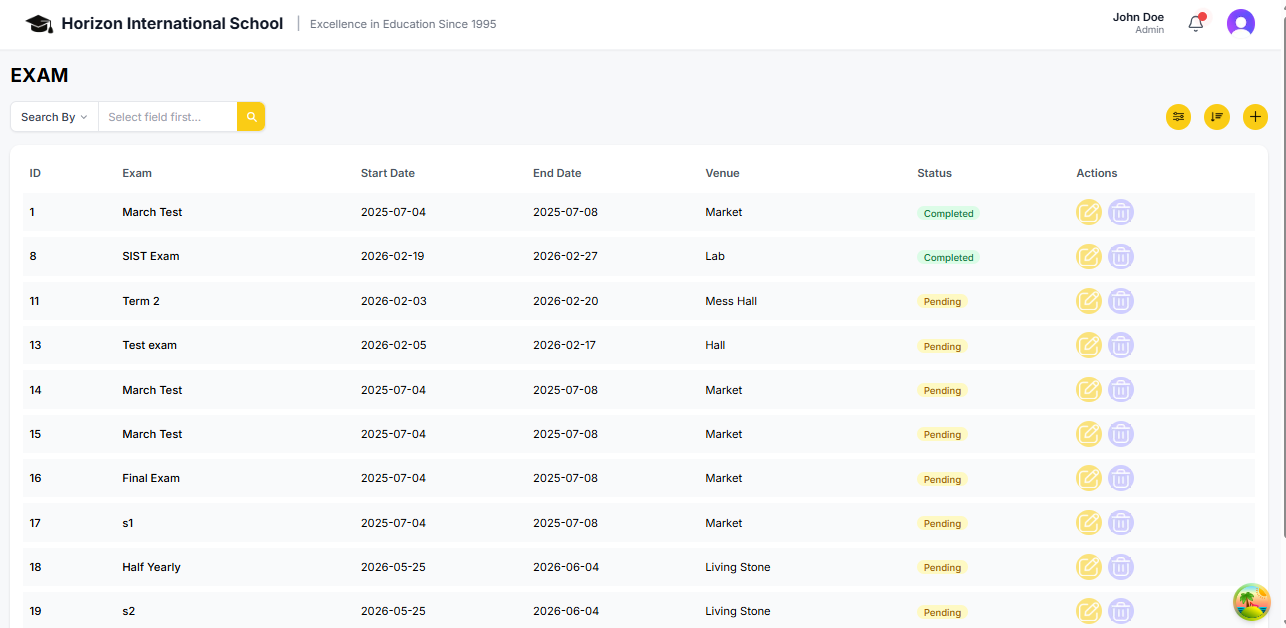The width and height of the screenshot is (1286, 628).
Task: Click the Pending badge for Term 2
Action: (942, 301)
